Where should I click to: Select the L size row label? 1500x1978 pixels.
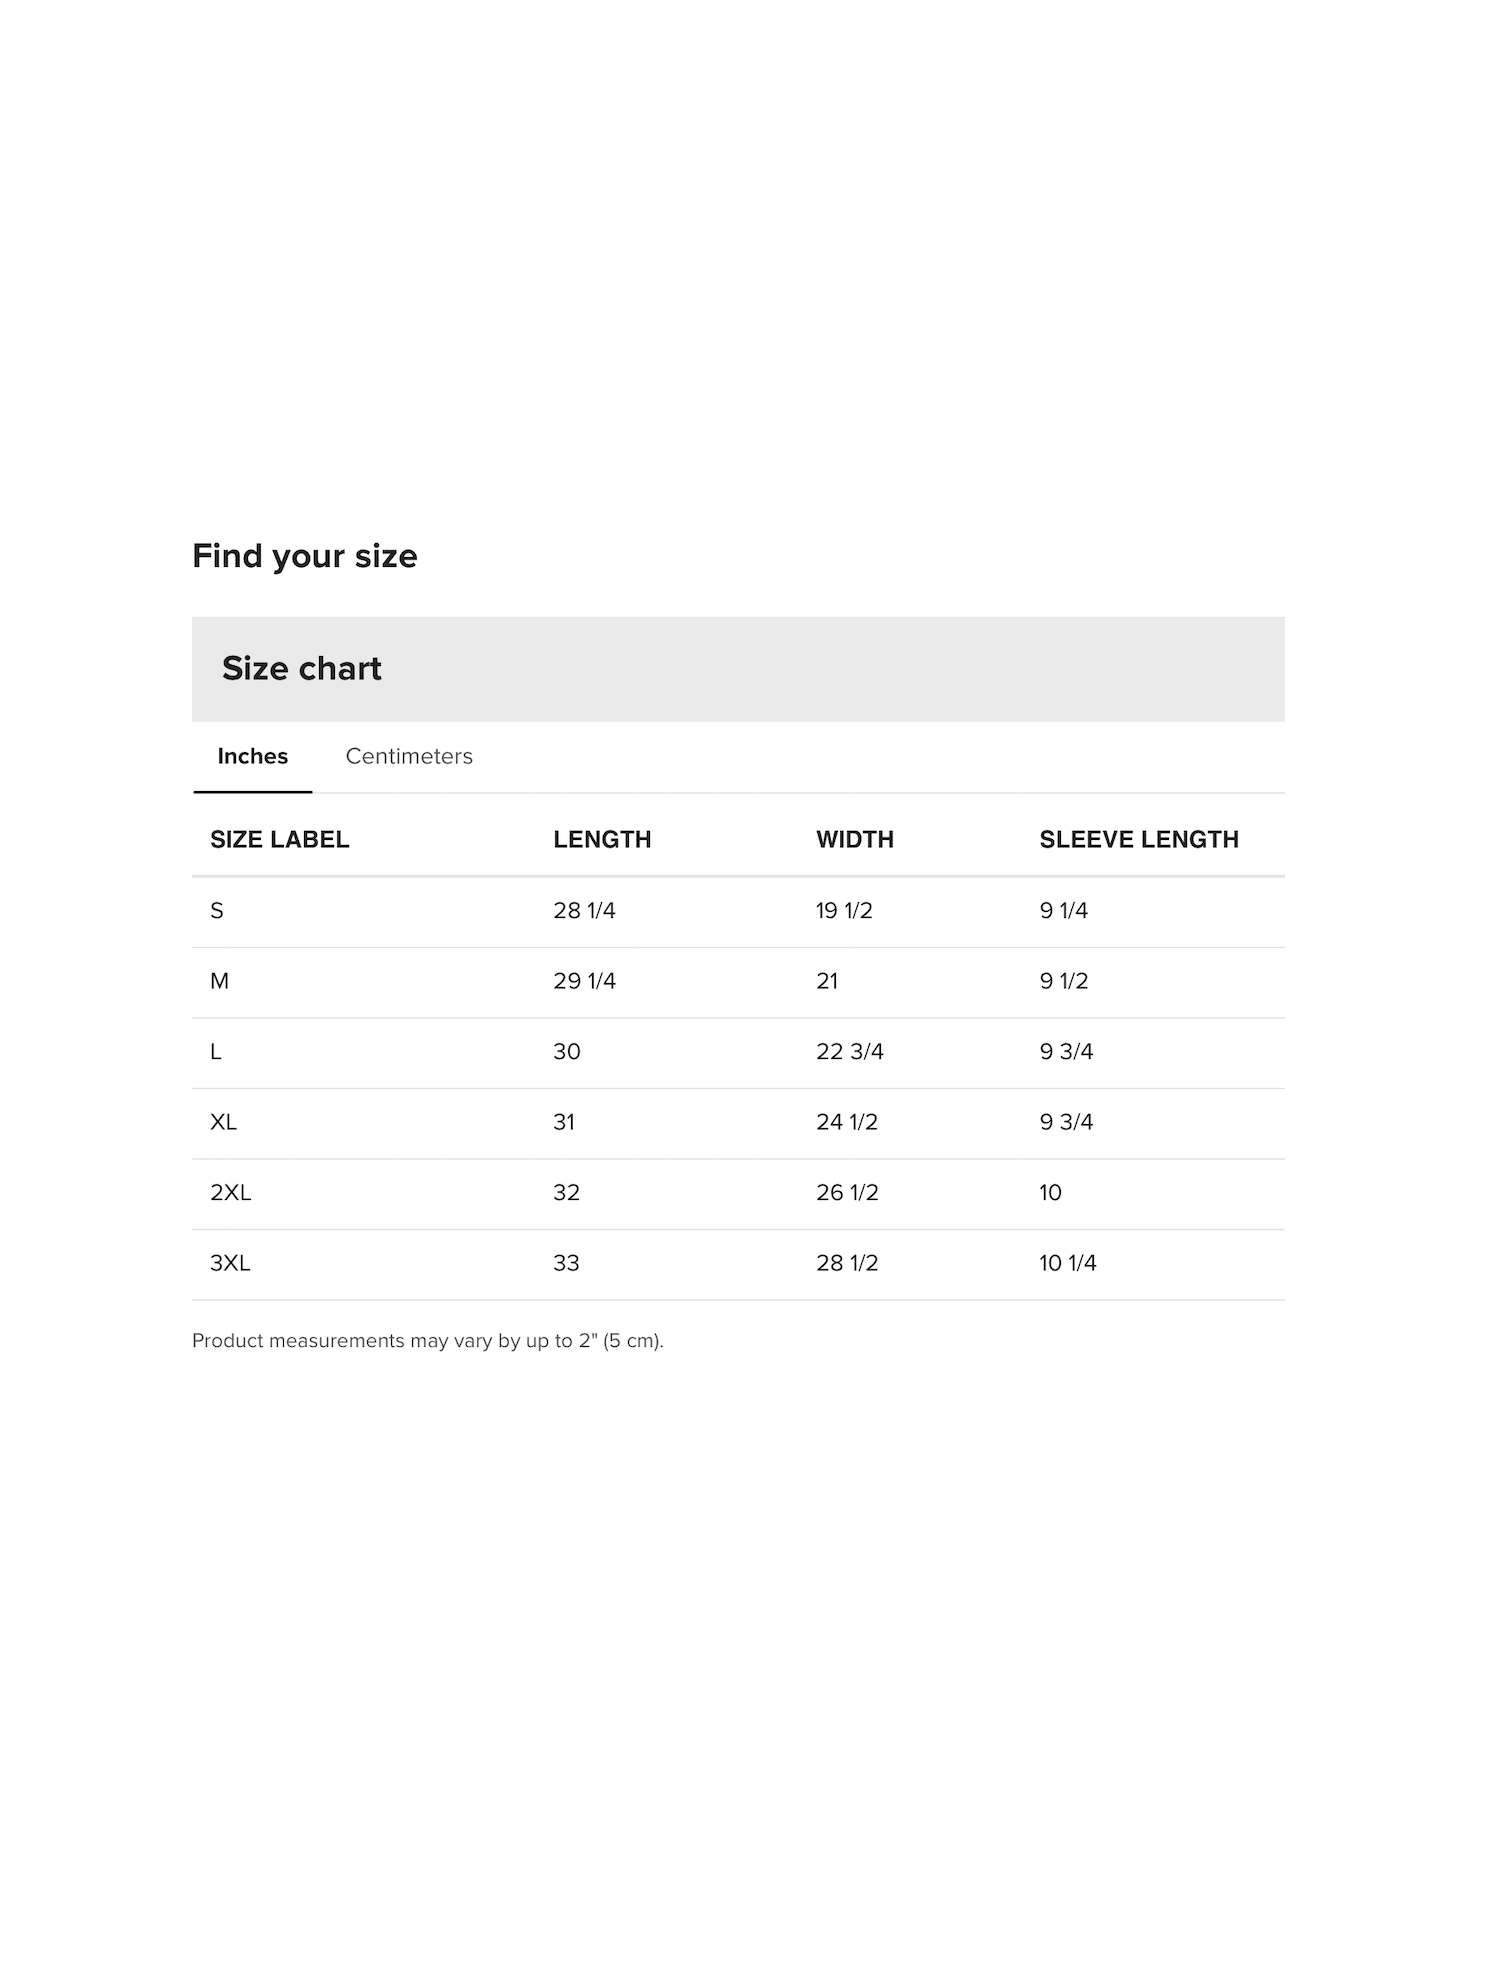tap(215, 1052)
